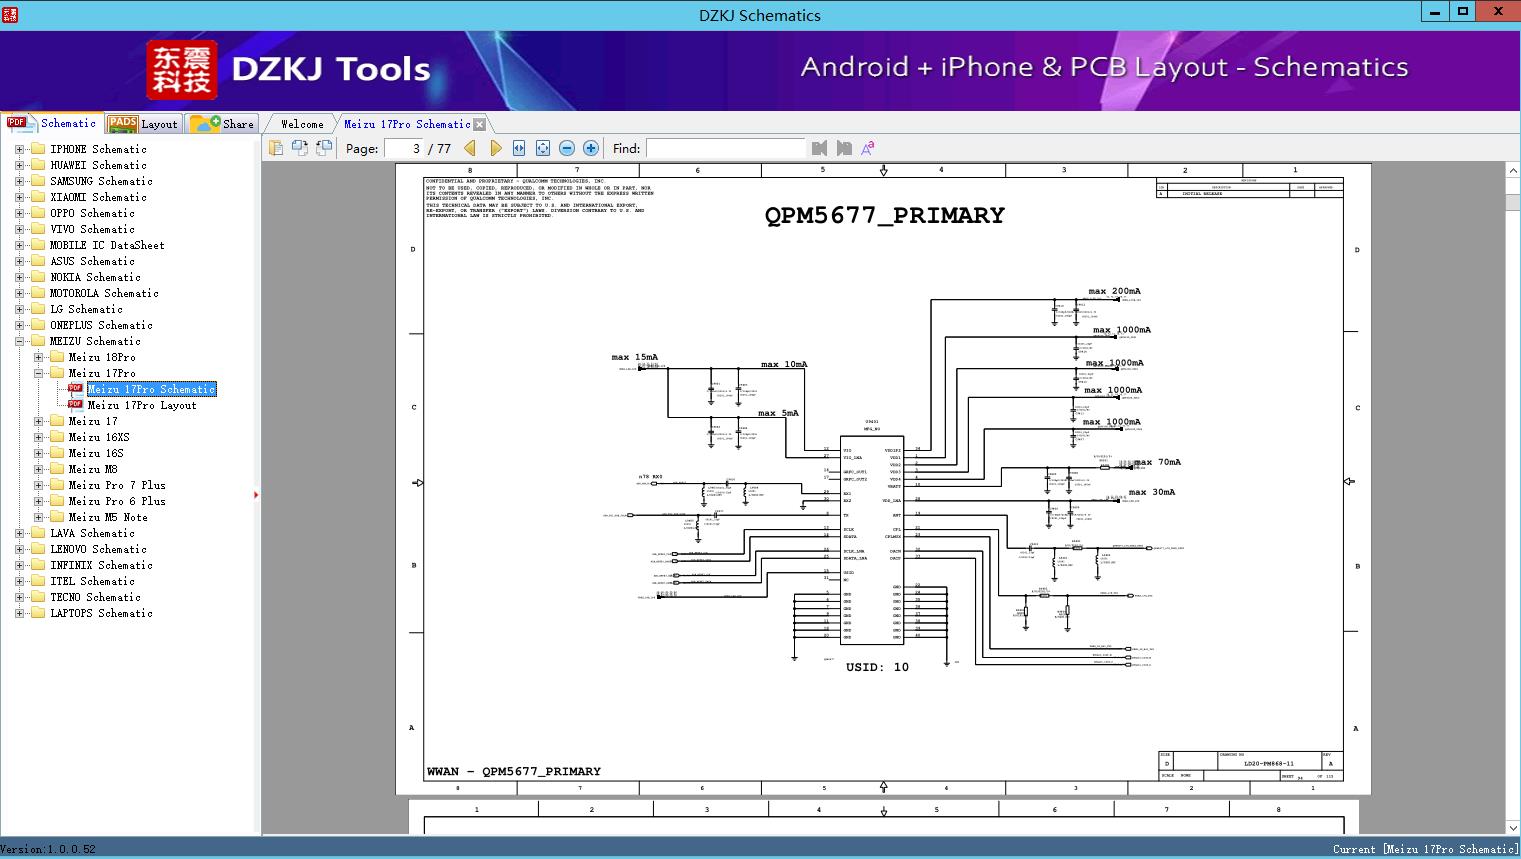Click the fit page icon
The height and width of the screenshot is (859, 1521).
click(543, 148)
